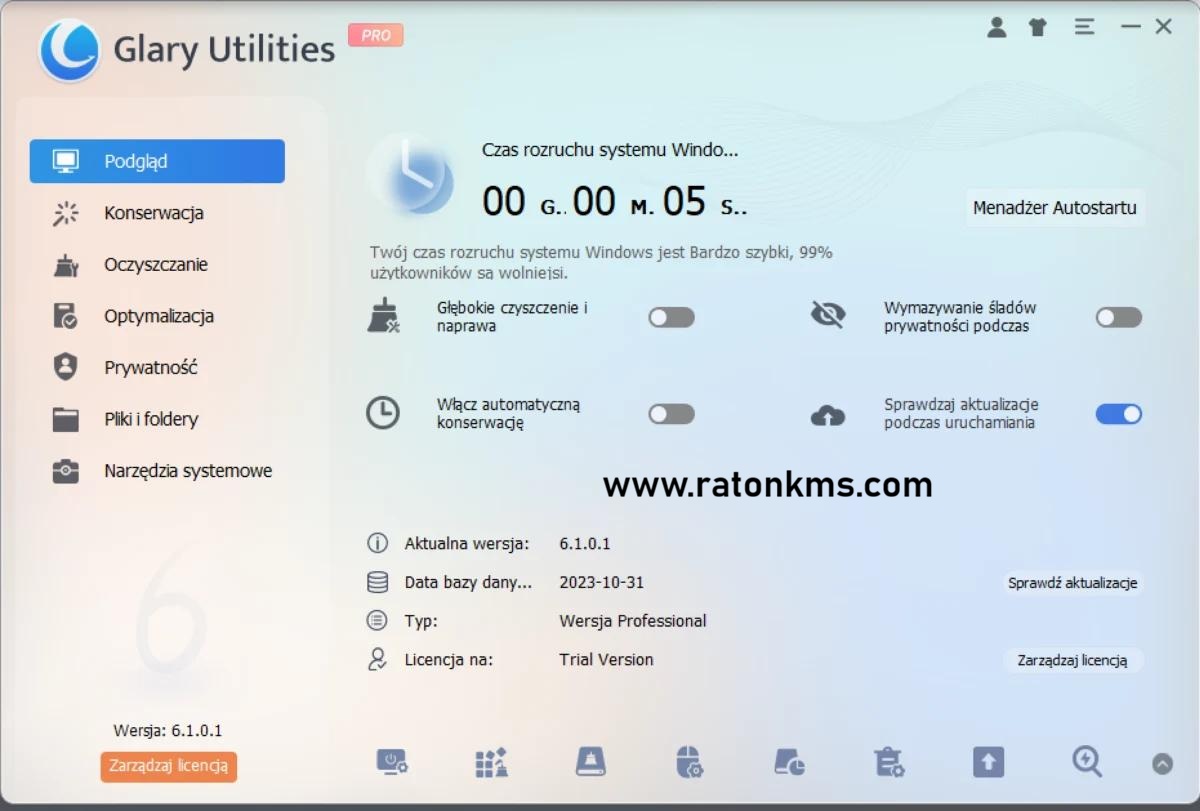This screenshot has height=811, width=1200.
Task: Open the disk space analyzer icon
Action: click(x=789, y=762)
